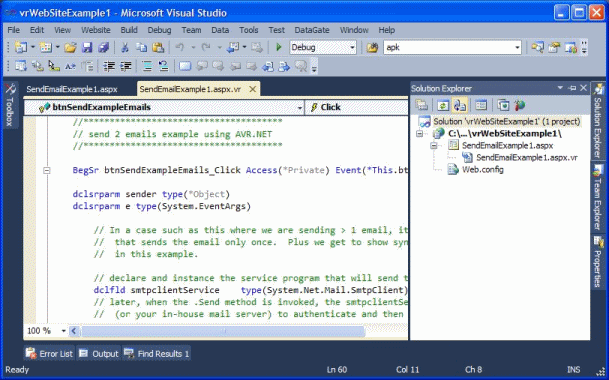Click the Find in Files icon beside apk
The width and height of the screenshot is (609, 380).
372,47
